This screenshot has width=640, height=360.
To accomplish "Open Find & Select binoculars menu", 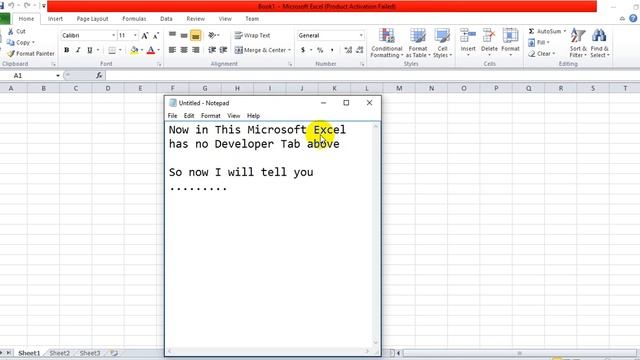I will 599,43.
